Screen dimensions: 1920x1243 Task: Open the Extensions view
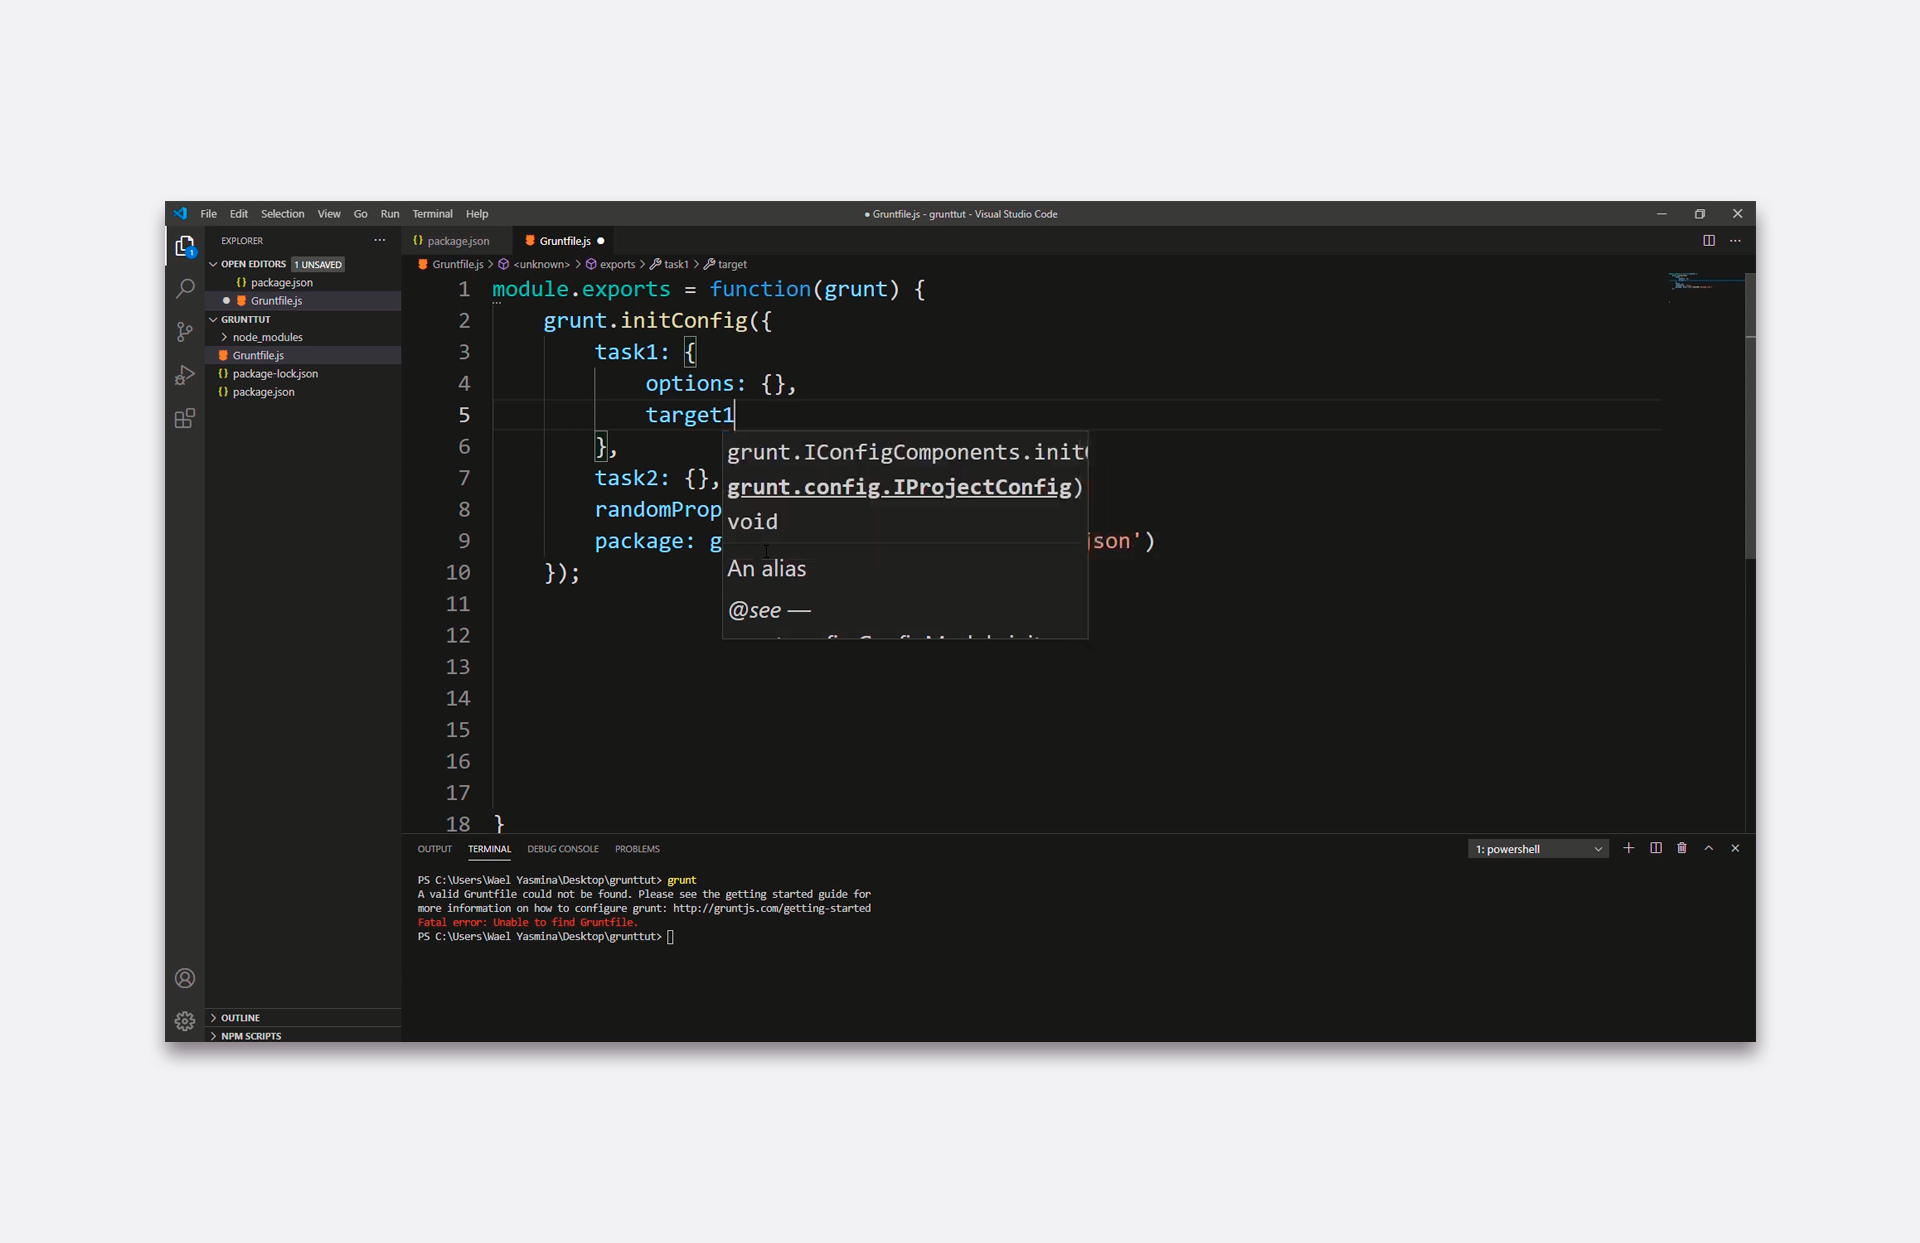(x=185, y=419)
